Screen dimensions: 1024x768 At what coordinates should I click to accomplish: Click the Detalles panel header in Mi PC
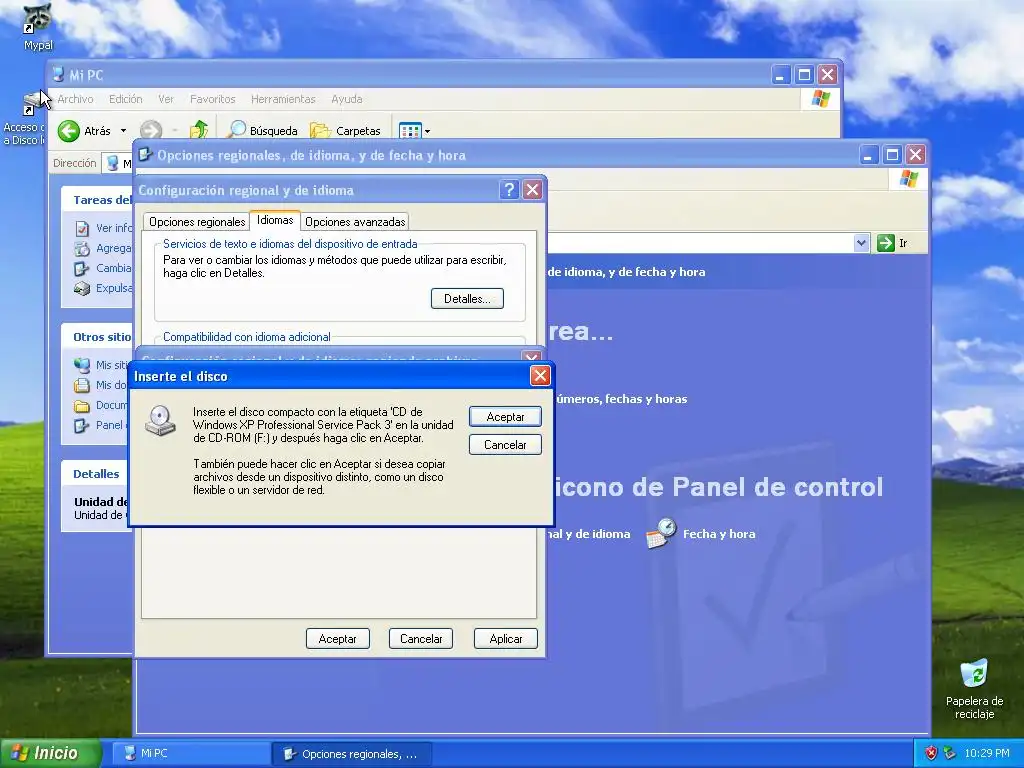[x=97, y=474]
